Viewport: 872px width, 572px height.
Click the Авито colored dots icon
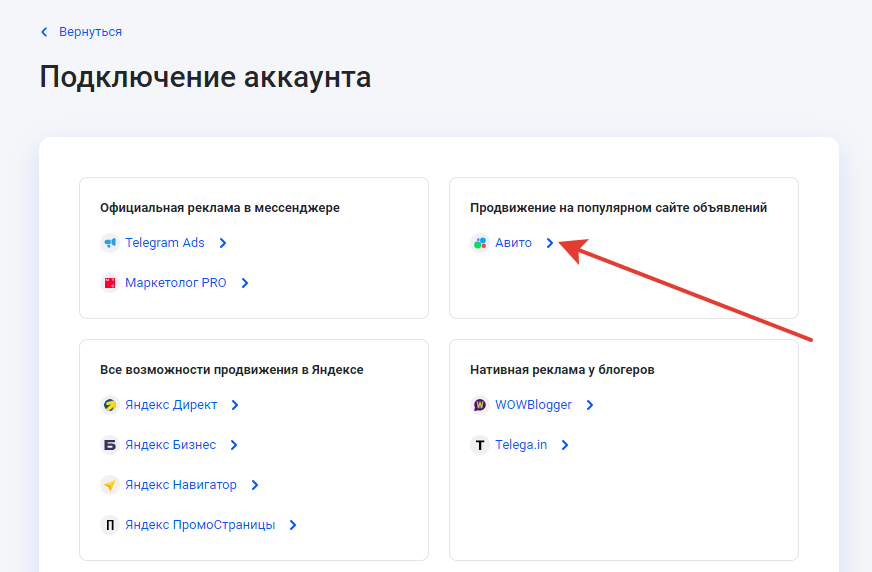pyautogui.click(x=480, y=243)
